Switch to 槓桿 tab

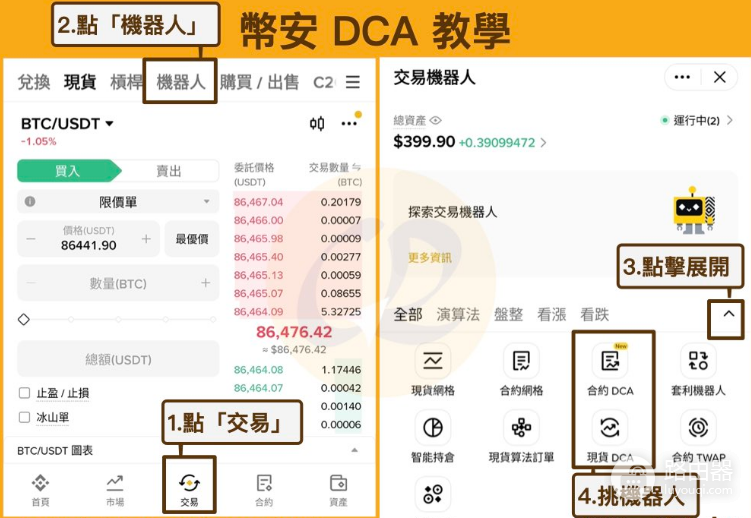click(x=126, y=82)
